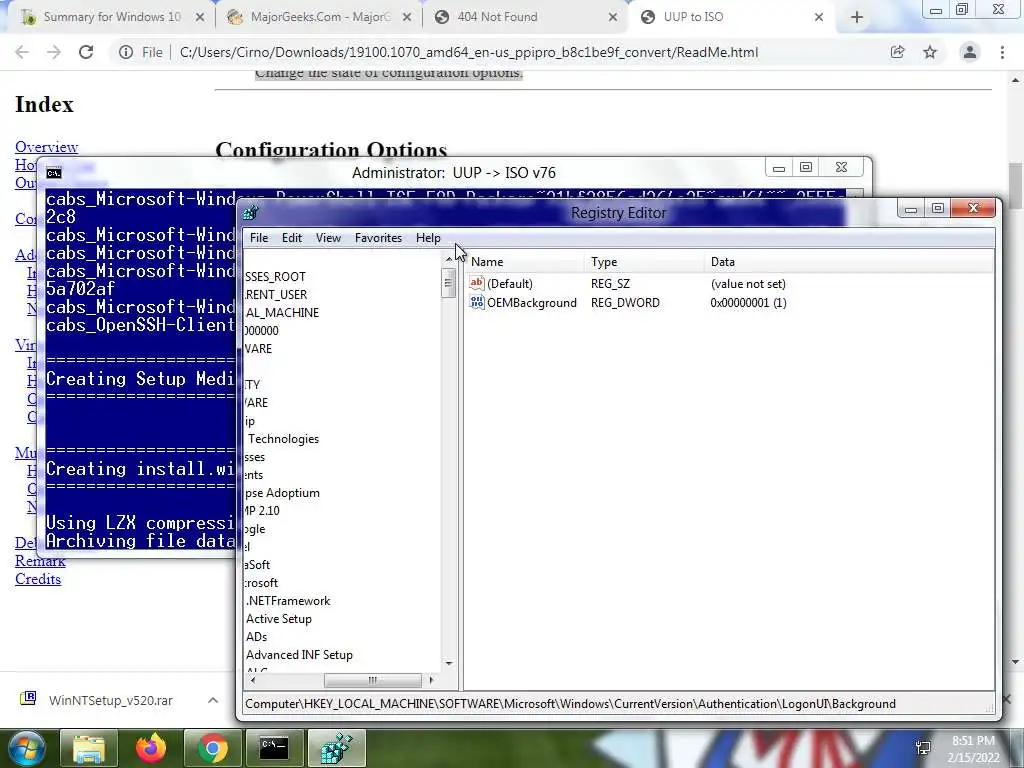
Task: Open the Overview link in Index
Action: 46,147
